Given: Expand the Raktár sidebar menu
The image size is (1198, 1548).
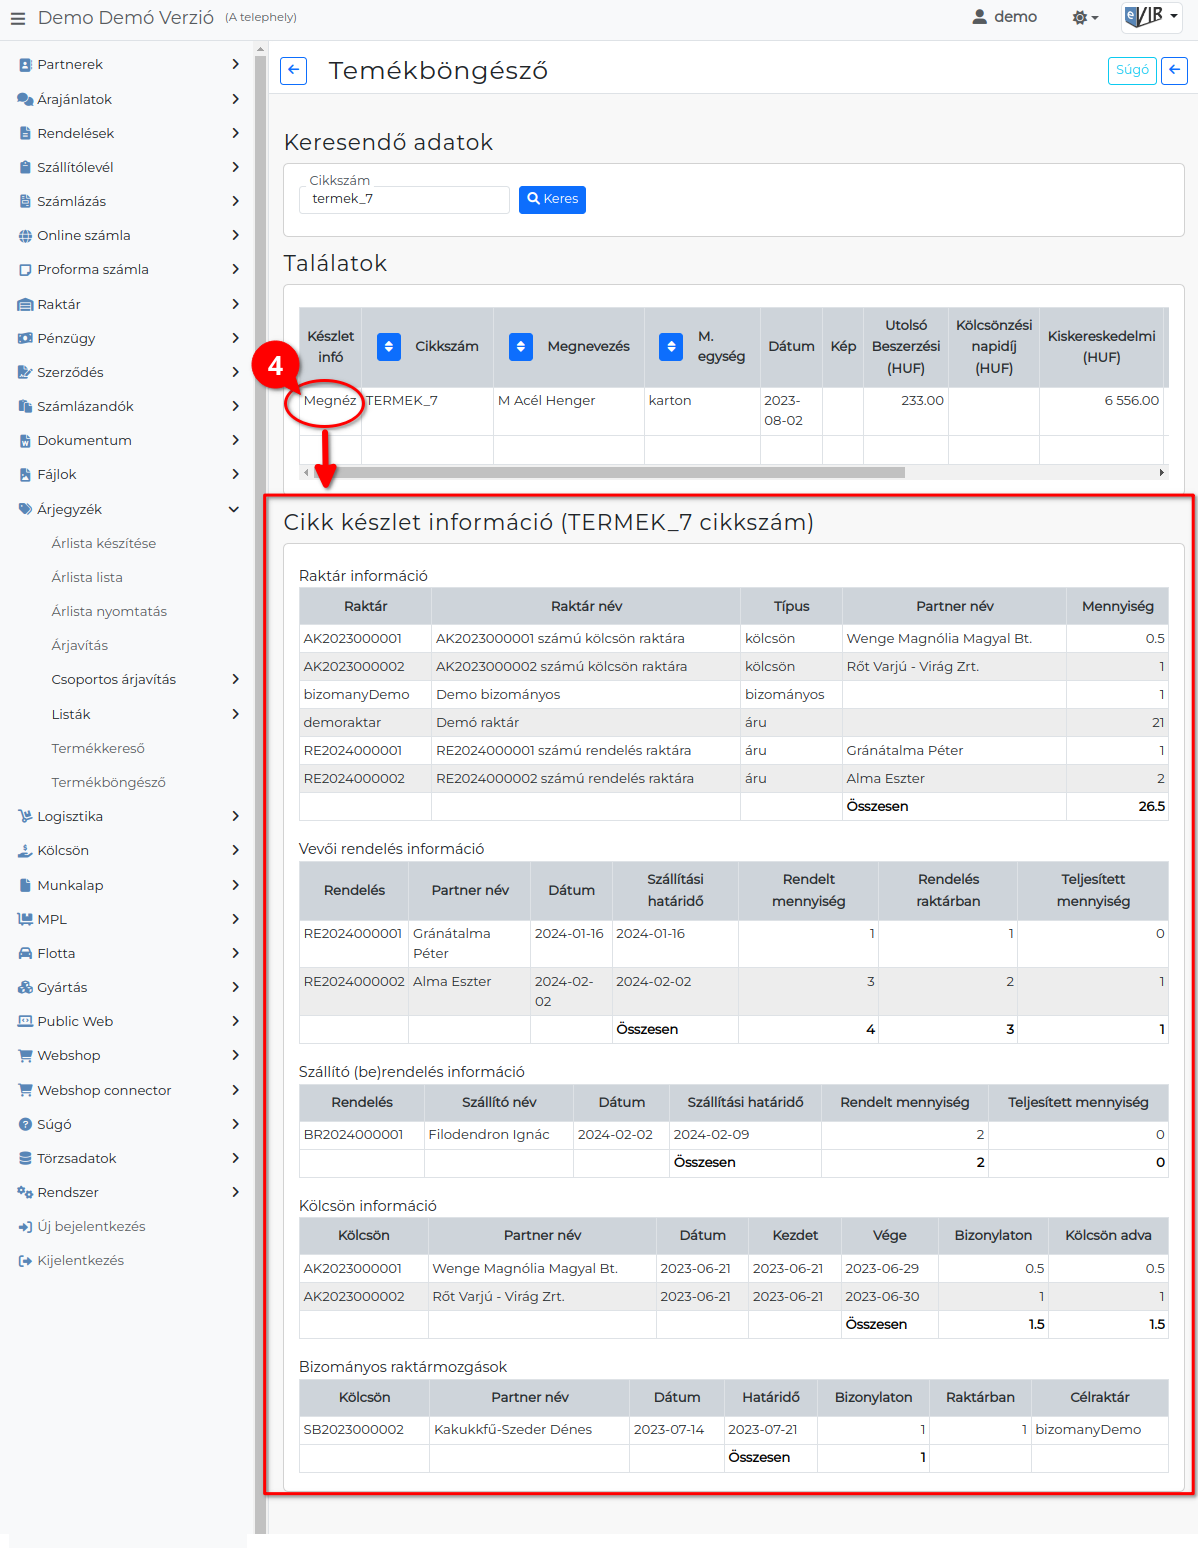Looking at the screenshot, I should (x=130, y=304).
